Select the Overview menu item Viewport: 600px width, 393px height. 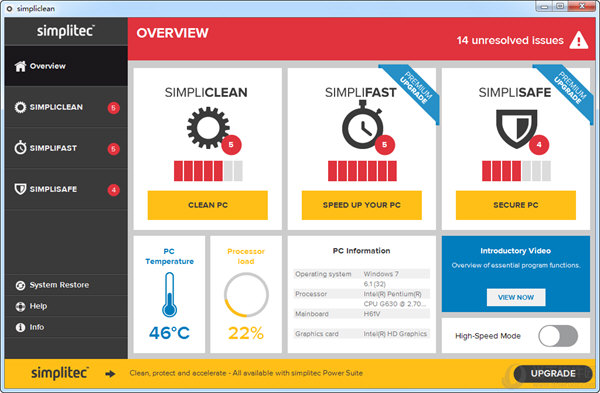coord(66,66)
